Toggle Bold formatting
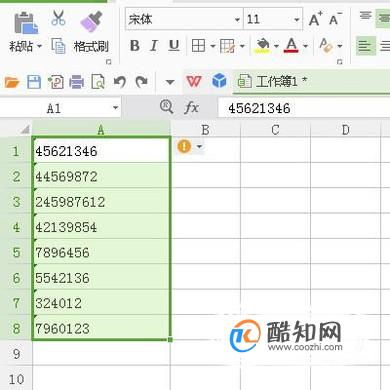 pyautogui.click(x=135, y=46)
